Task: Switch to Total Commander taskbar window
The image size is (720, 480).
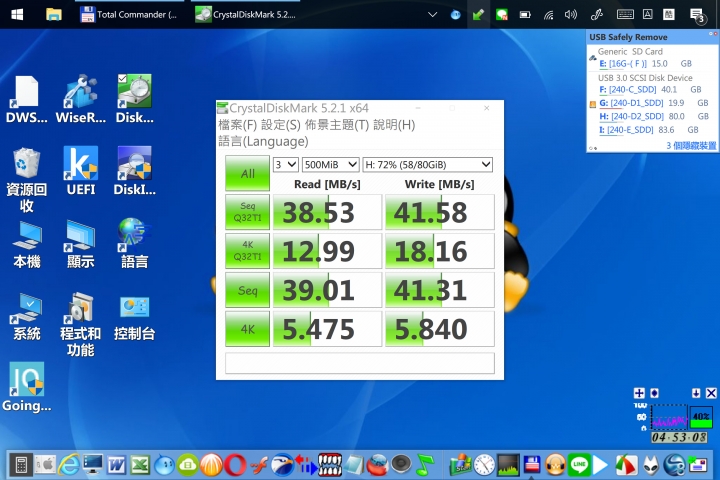Action: (129, 14)
